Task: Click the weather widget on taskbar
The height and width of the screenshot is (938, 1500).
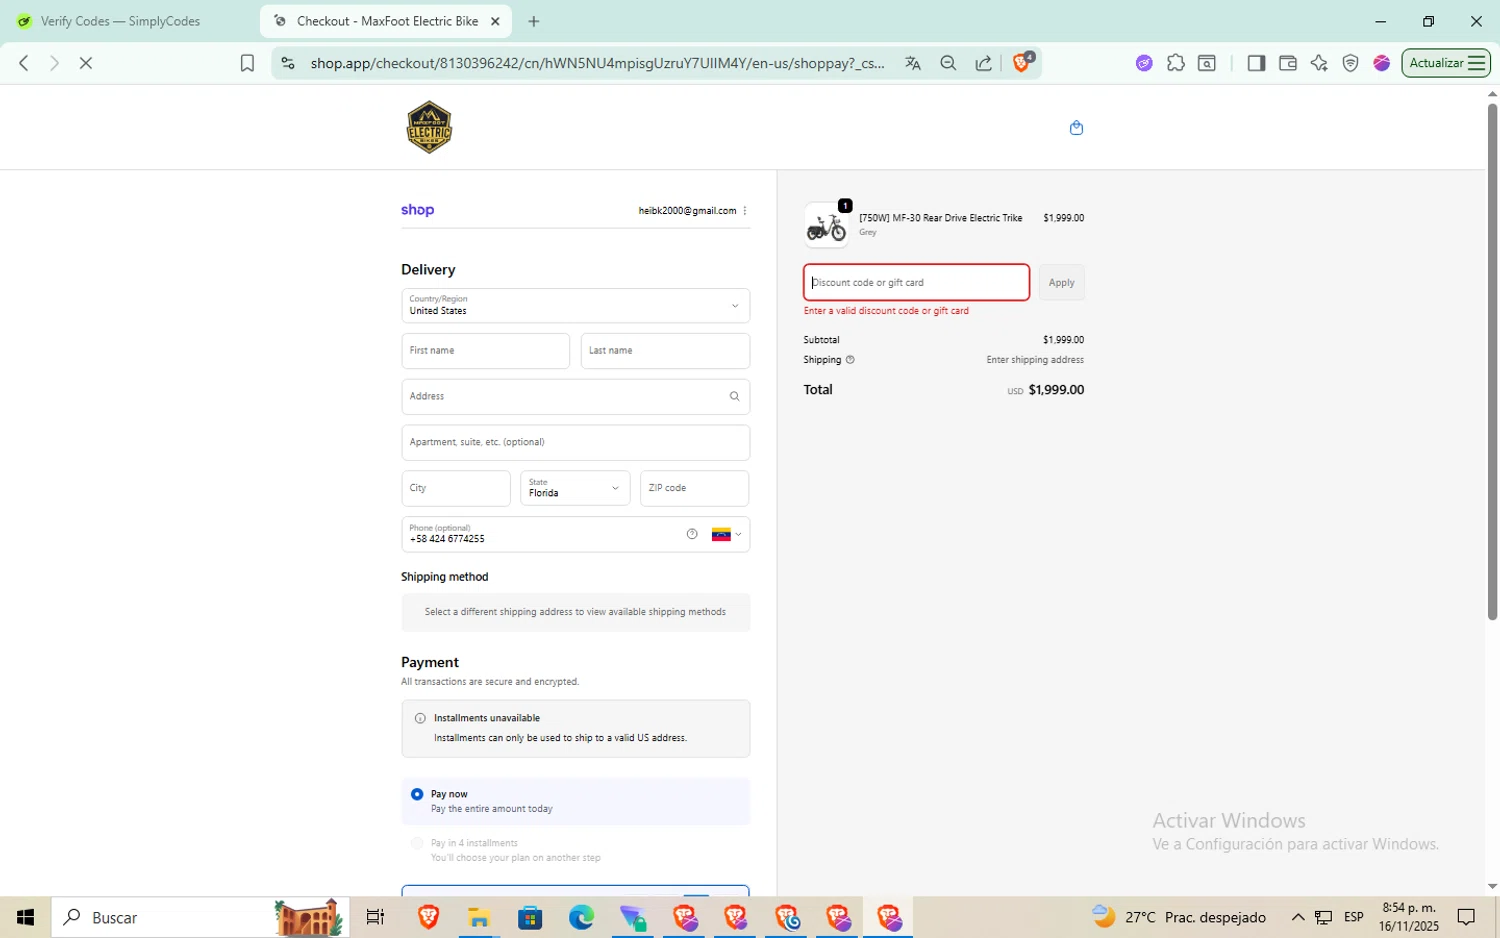Action: [1178, 917]
